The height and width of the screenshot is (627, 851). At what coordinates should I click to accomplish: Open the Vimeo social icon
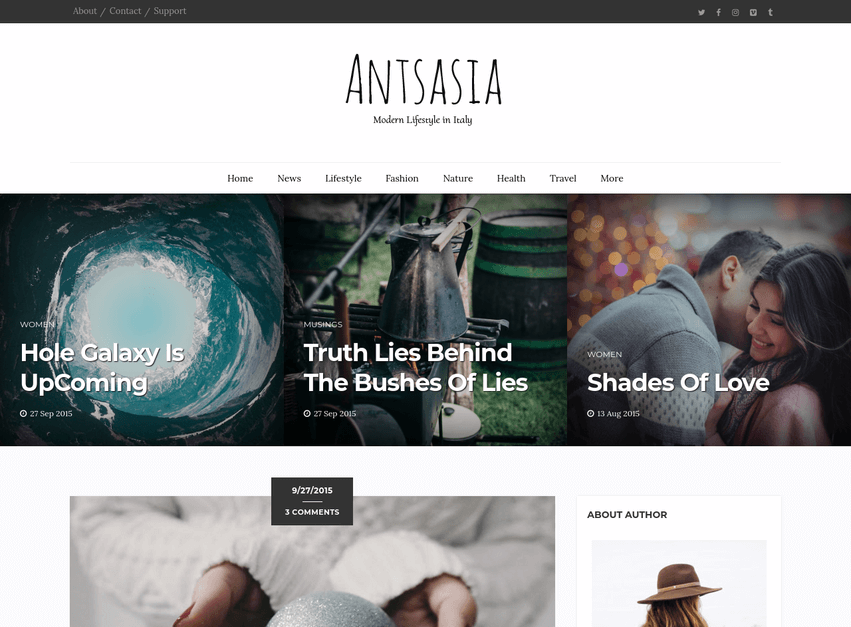tap(753, 12)
